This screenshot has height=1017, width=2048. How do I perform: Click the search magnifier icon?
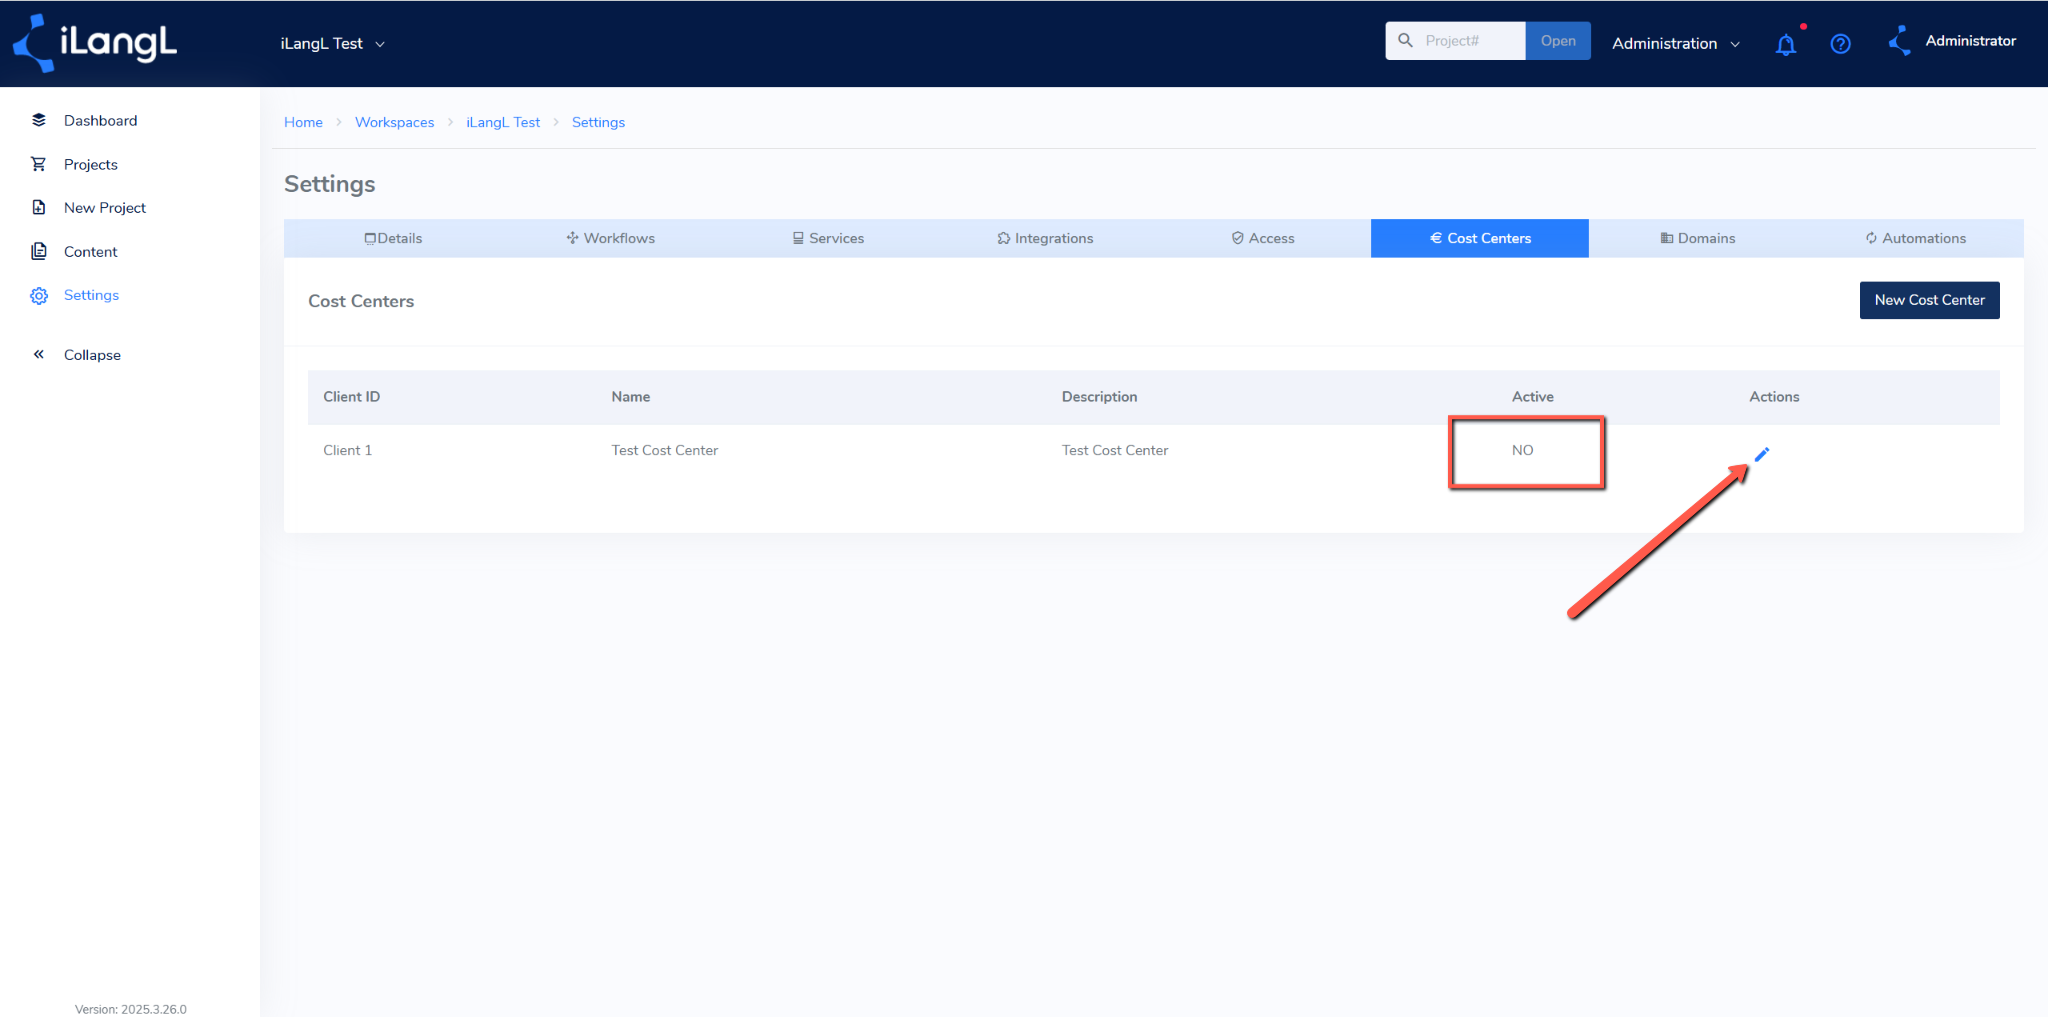click(1405, 41)
